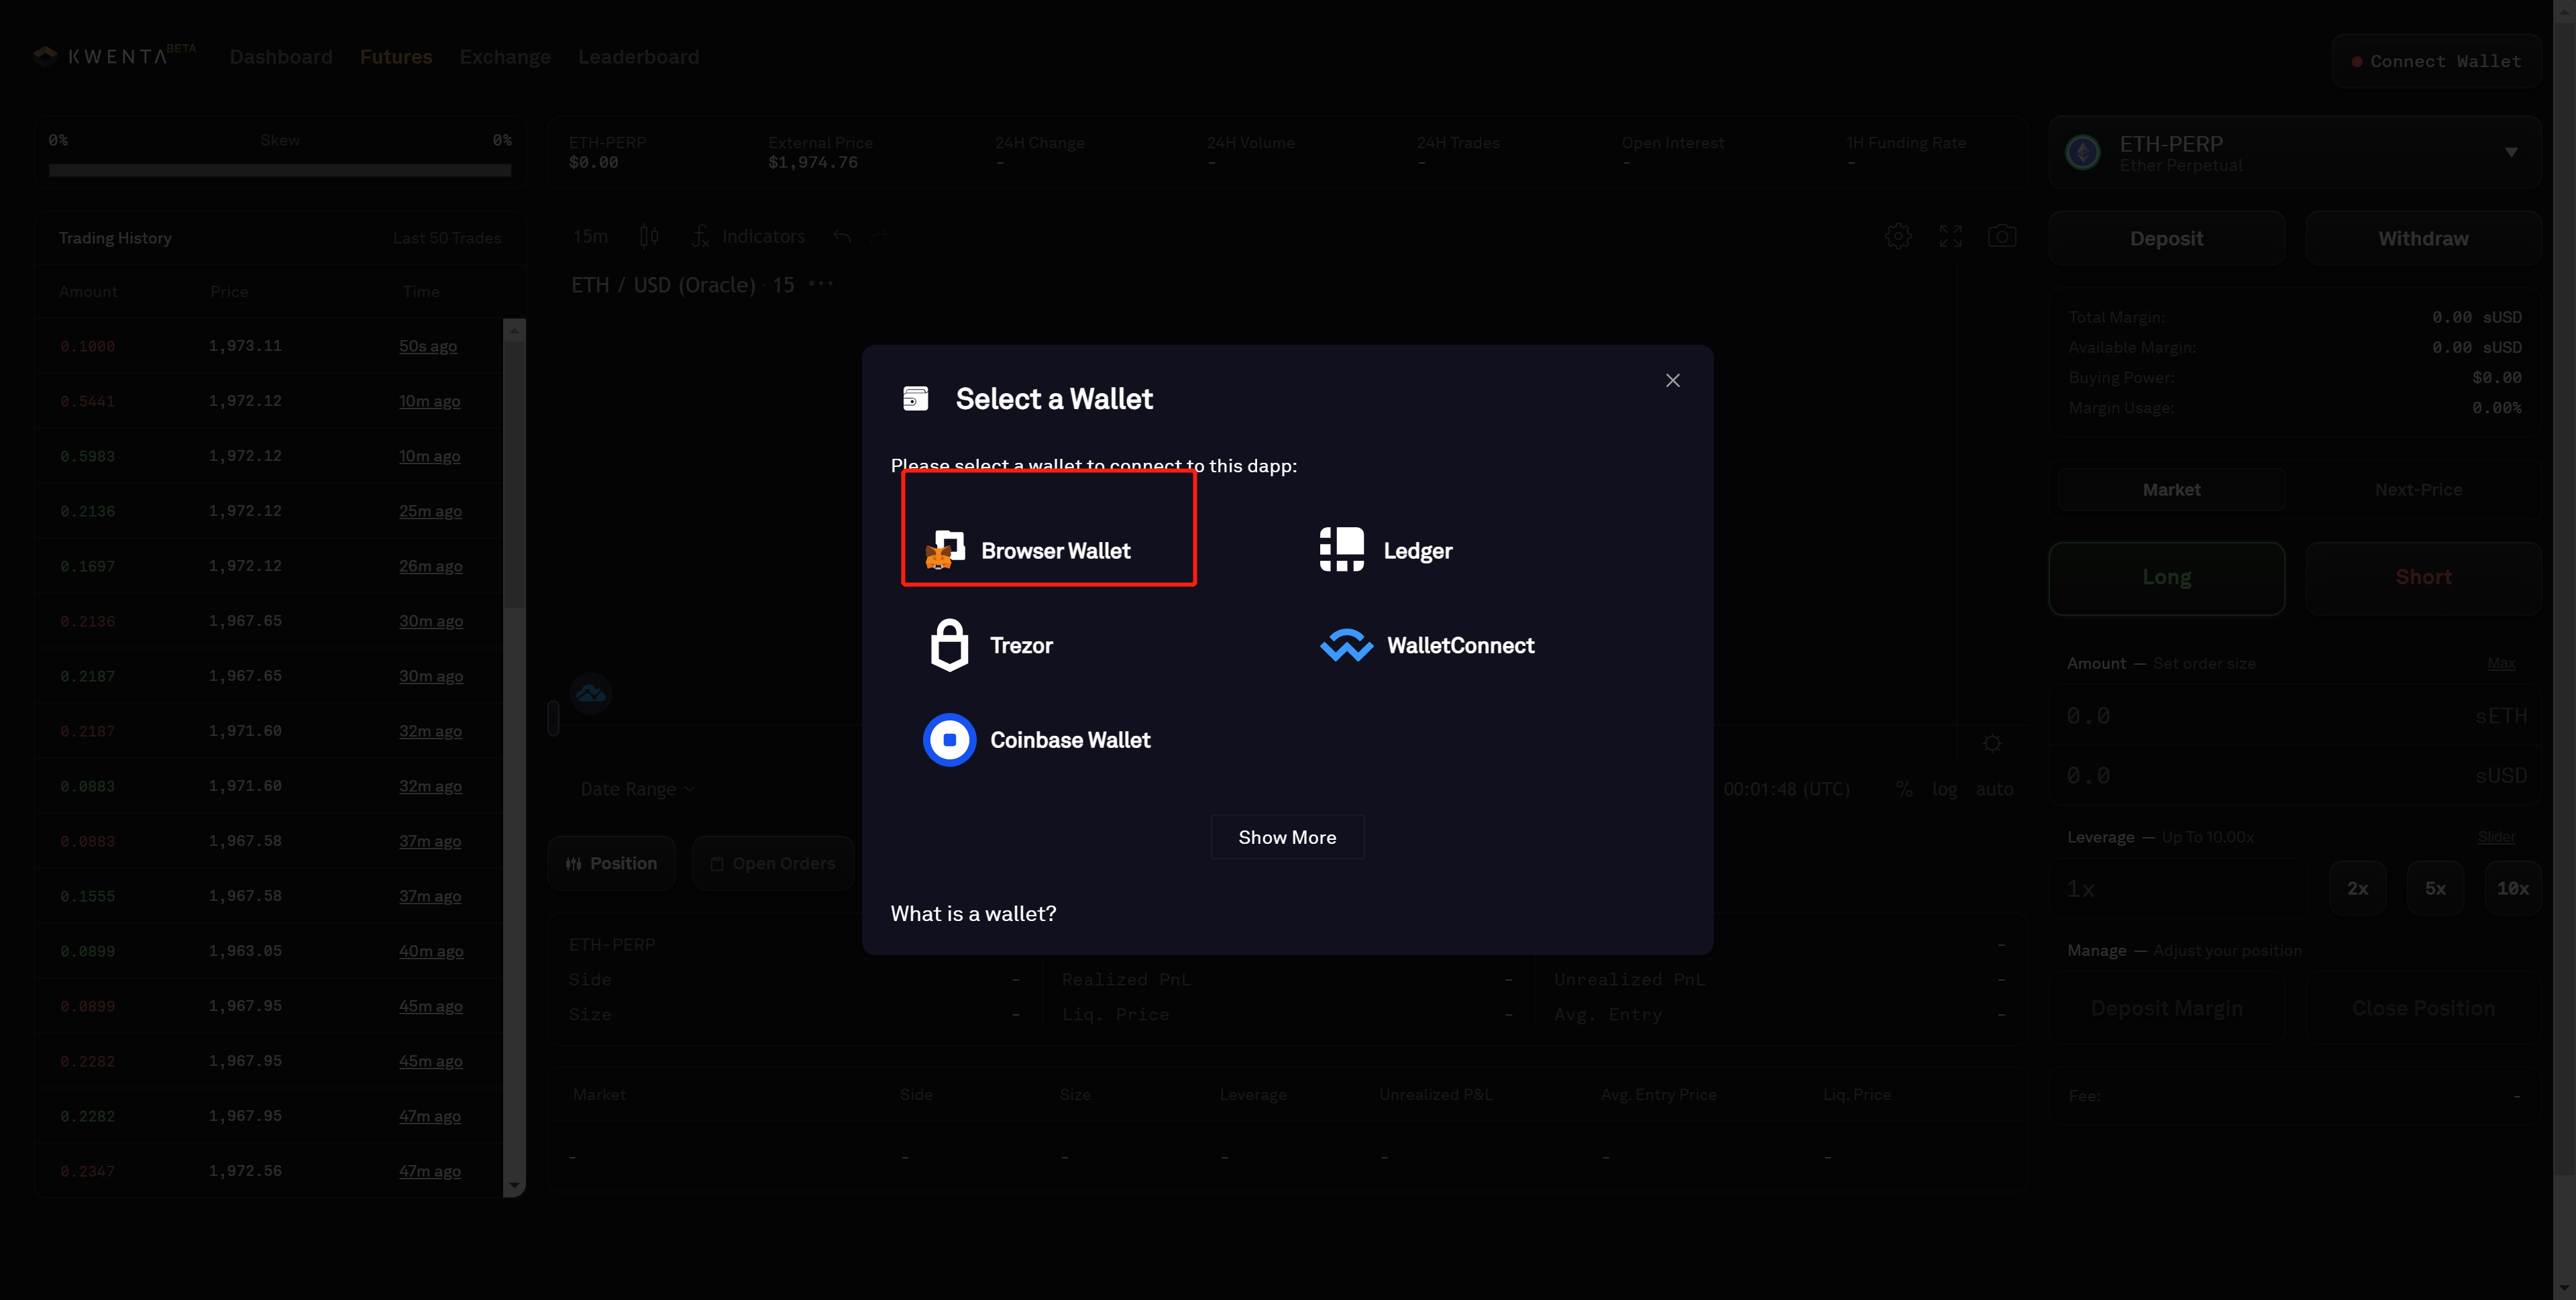Open the 25m ago trade link

430,511
